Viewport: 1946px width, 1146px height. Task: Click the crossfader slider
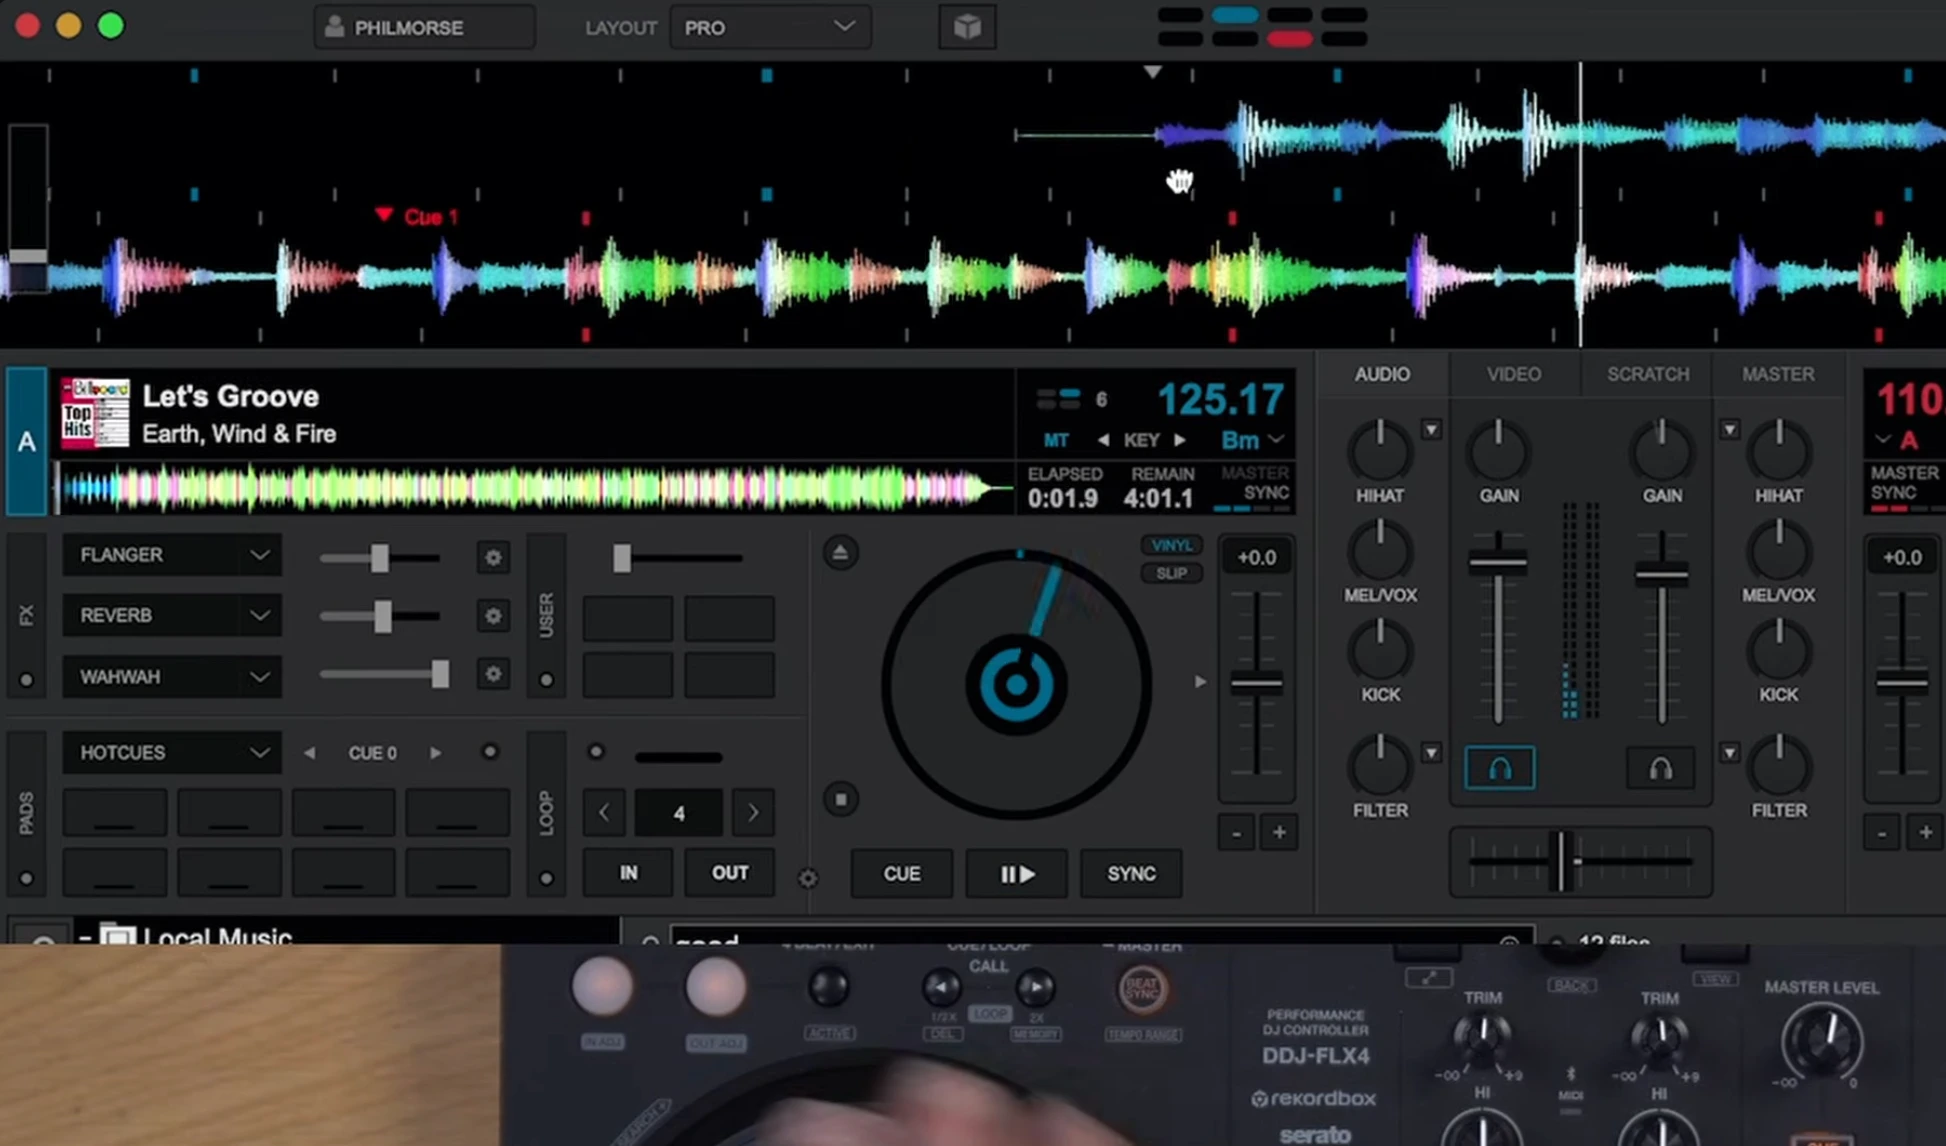pyautogui.click(x=1560, y=861)
